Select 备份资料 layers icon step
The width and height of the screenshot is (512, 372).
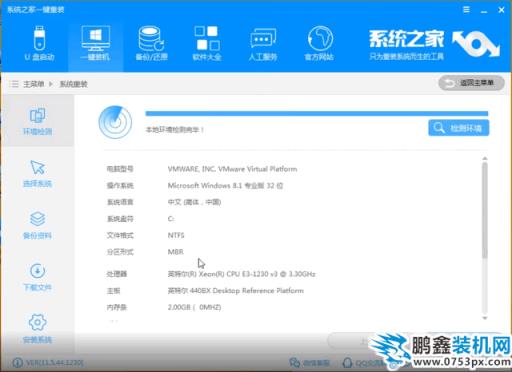[37, 225]
